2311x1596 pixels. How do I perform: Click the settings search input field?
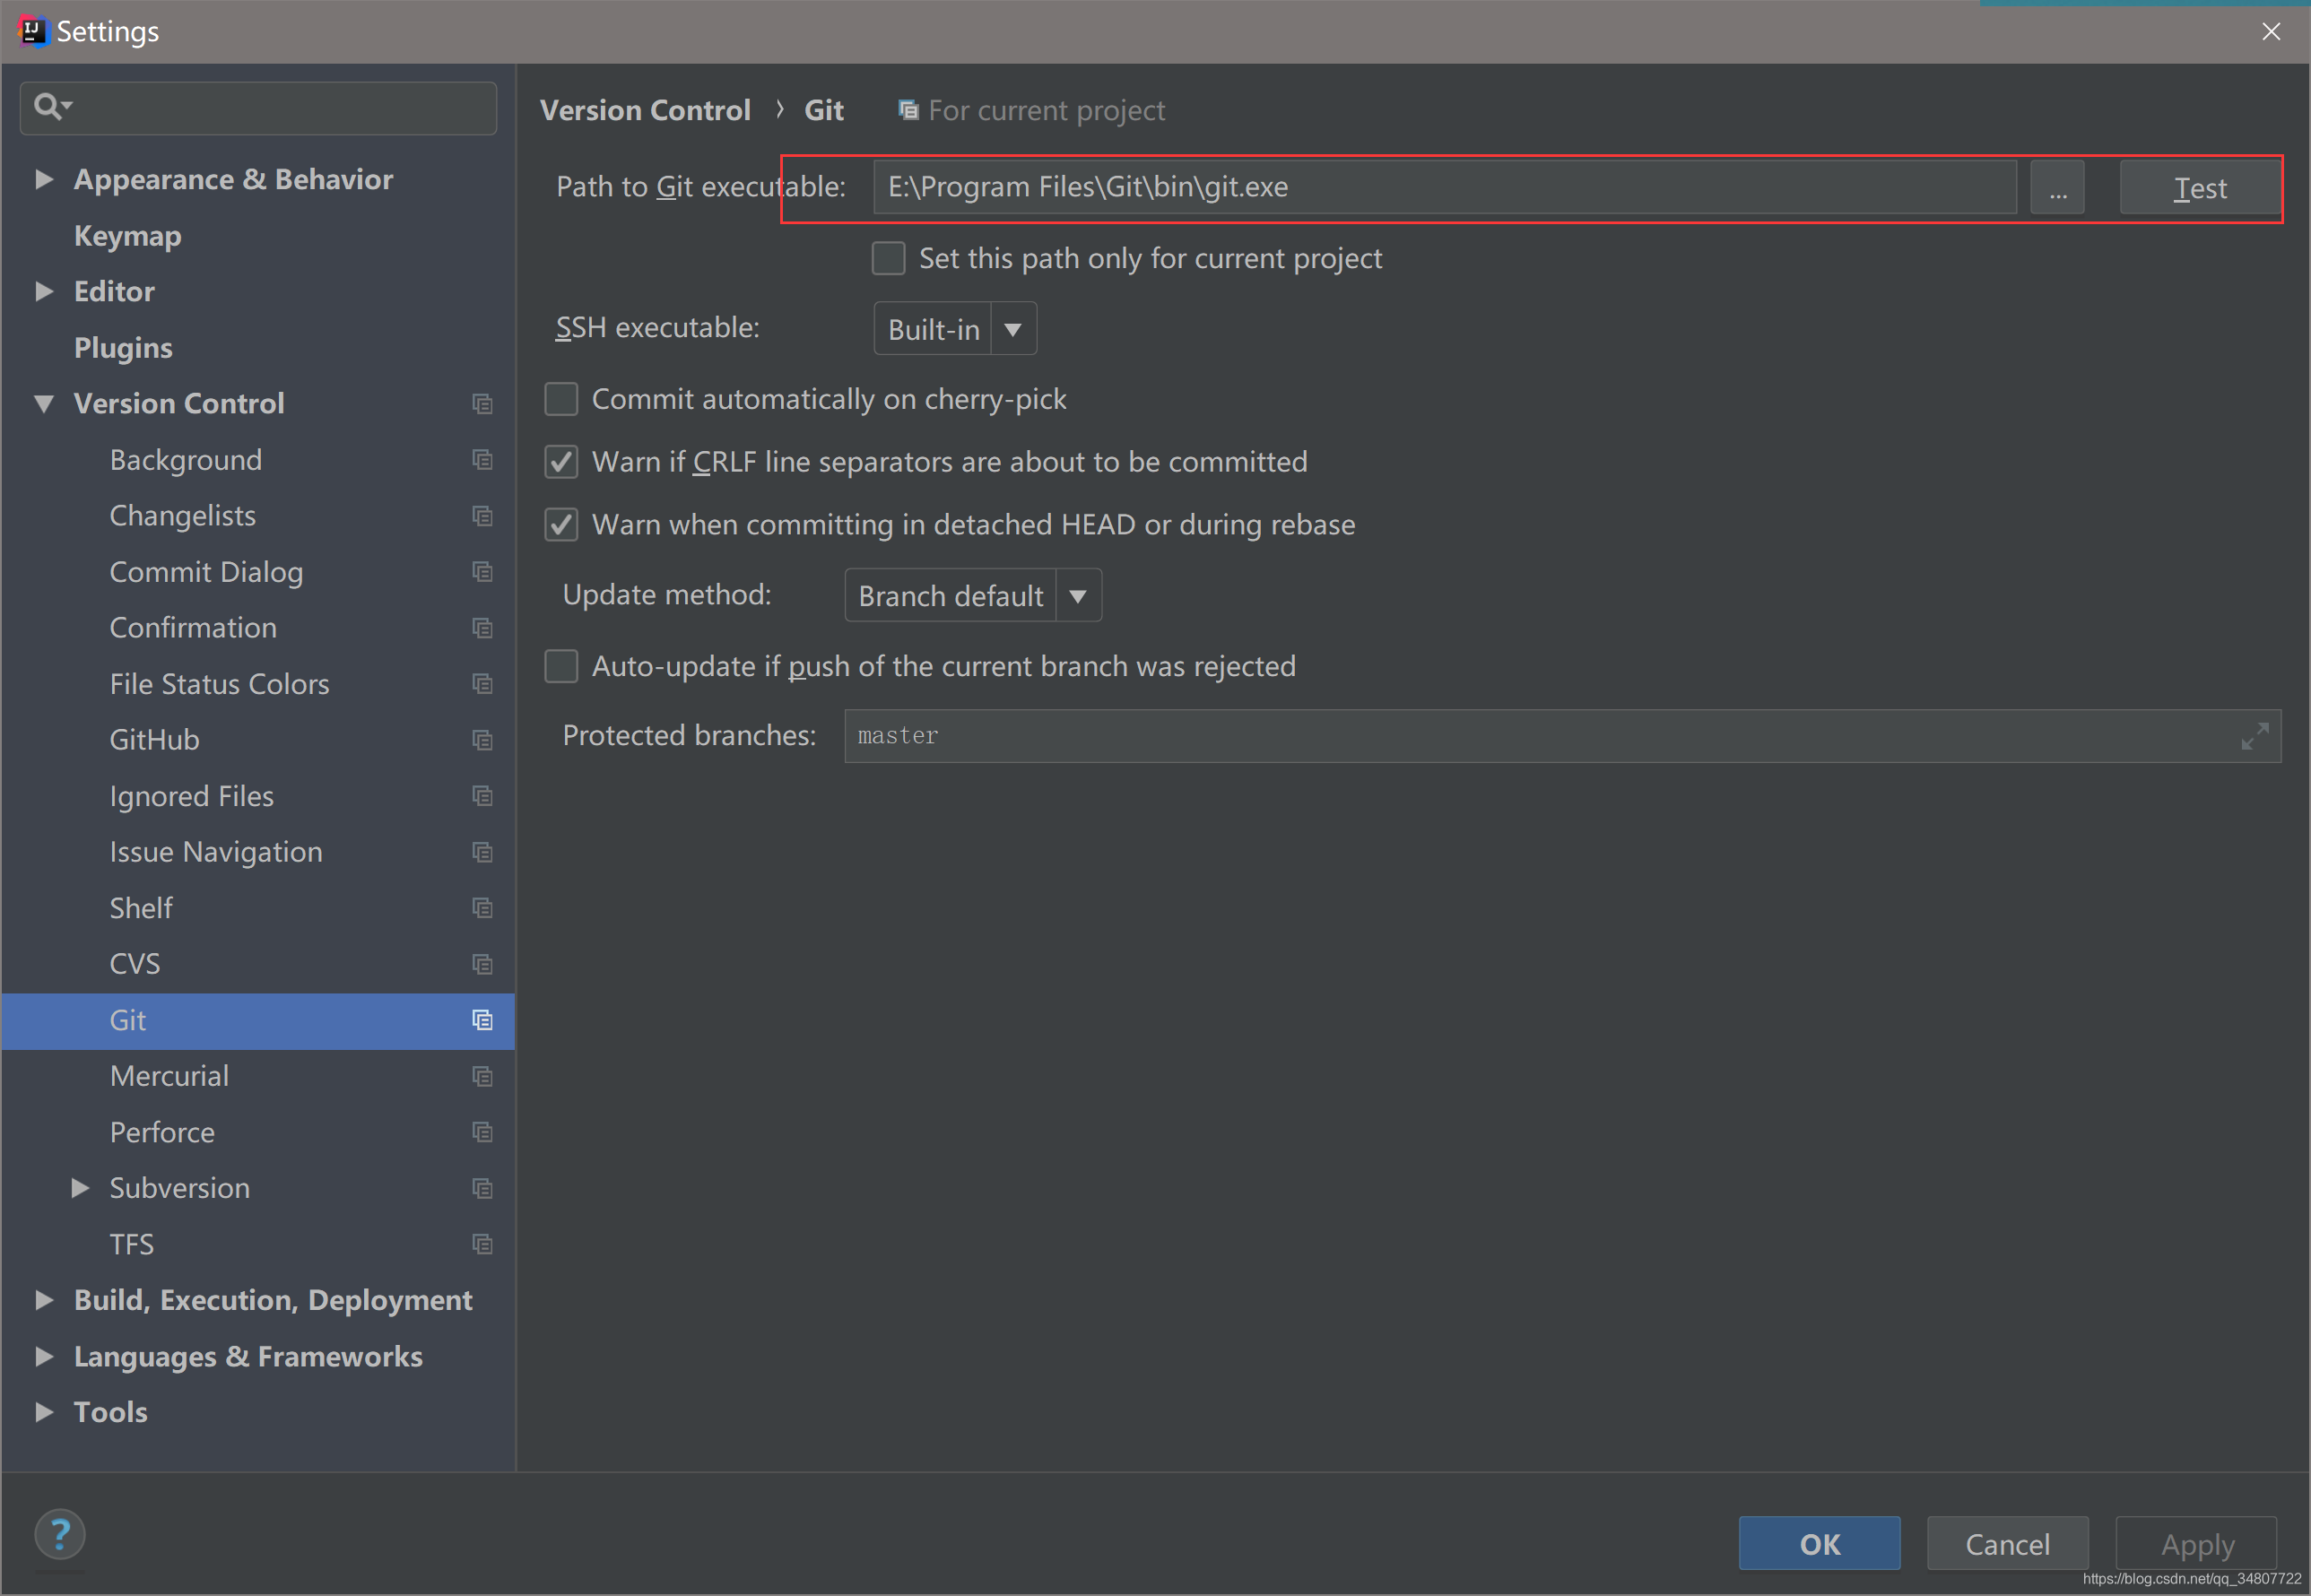pyautogui.click(x=258, y=108)
